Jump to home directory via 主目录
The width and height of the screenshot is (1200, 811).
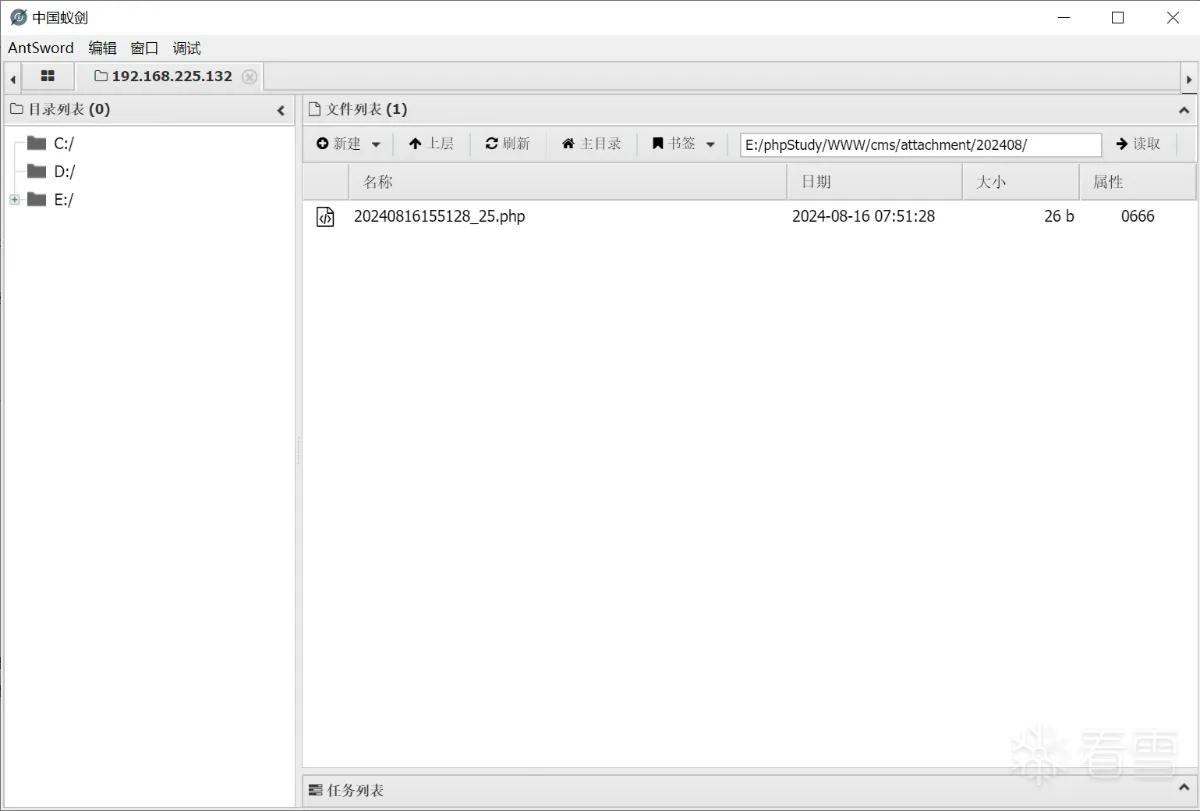coord(591,144)
